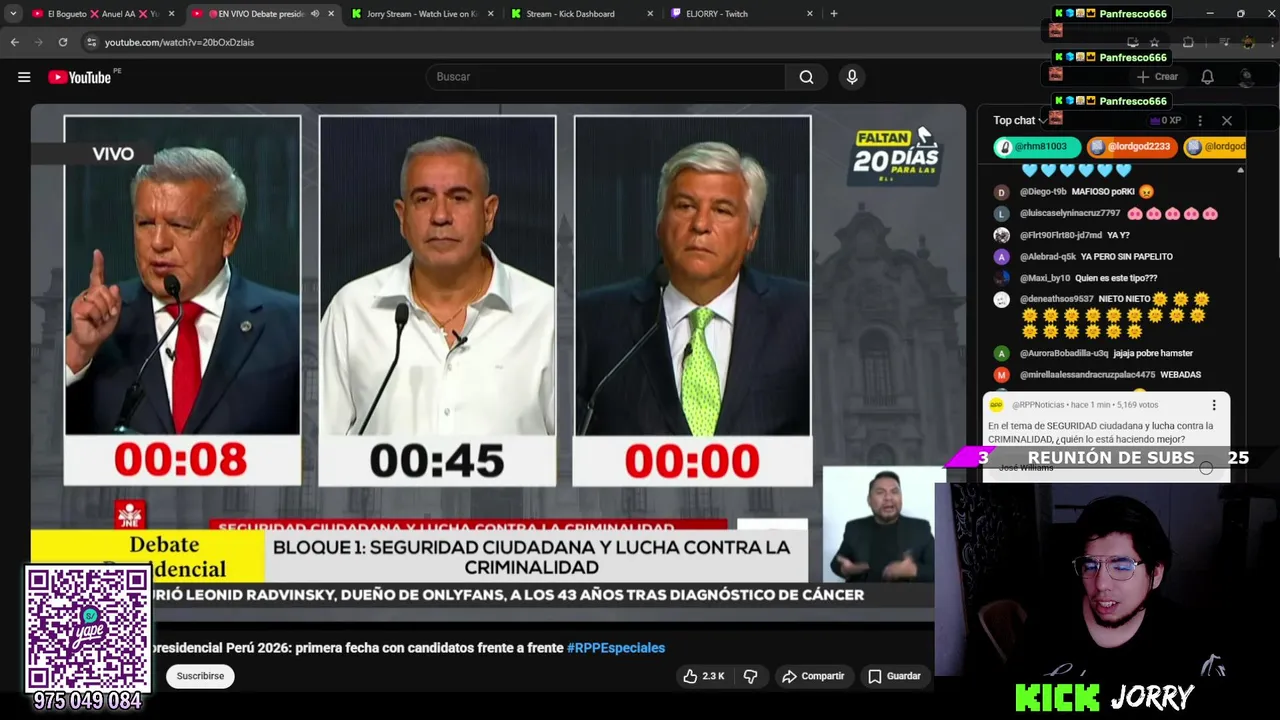Image resolution: width=1280 pixels, height=720 pixels.
Task: Click the Crear button in YouTube header
Action: [x=1157, y=77]
